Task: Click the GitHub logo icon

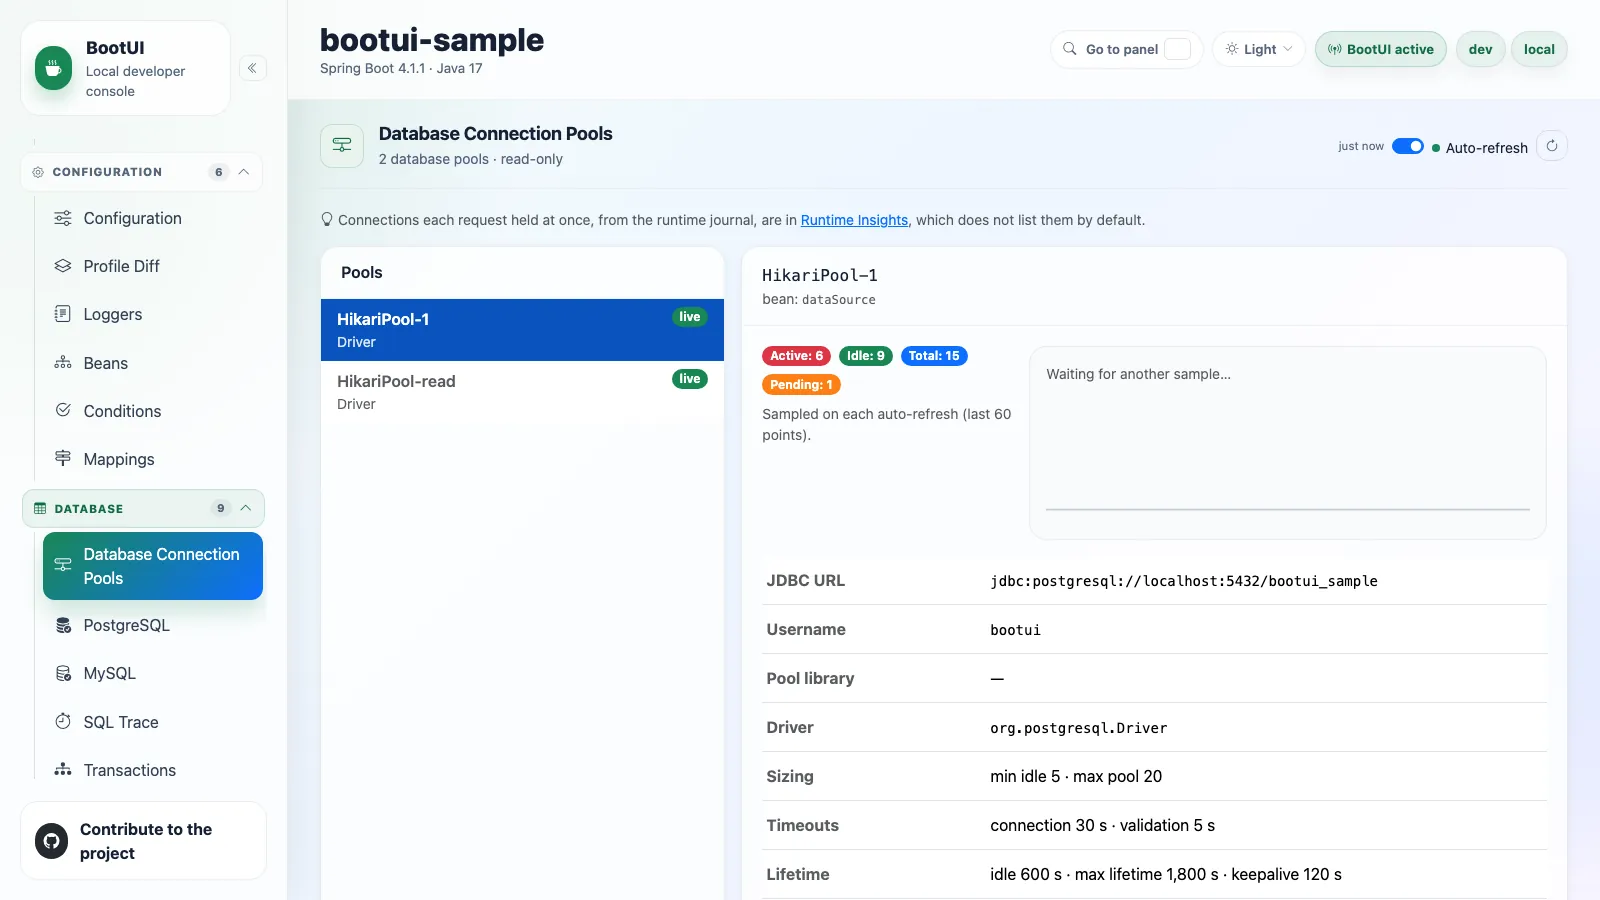Action: point(52,841)
